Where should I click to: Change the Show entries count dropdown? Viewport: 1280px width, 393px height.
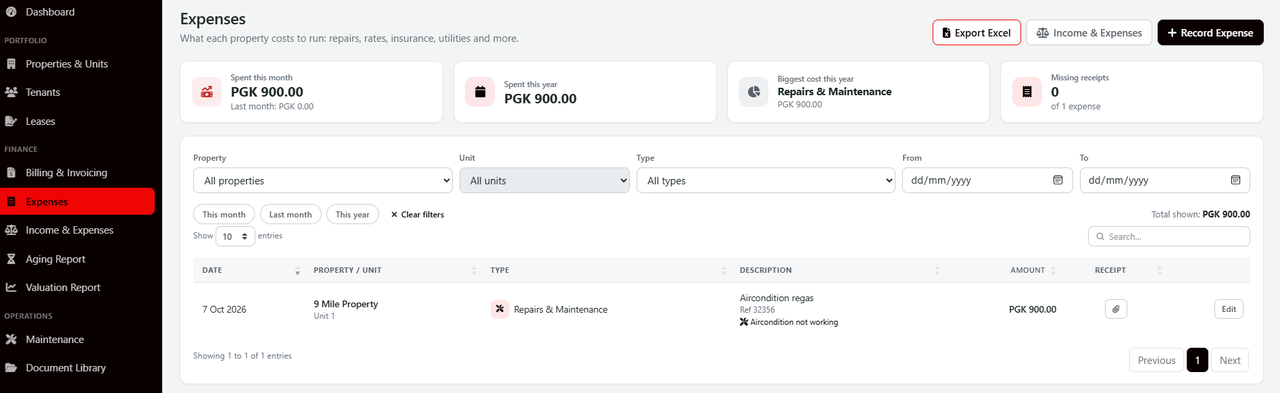tap(234, 237)
